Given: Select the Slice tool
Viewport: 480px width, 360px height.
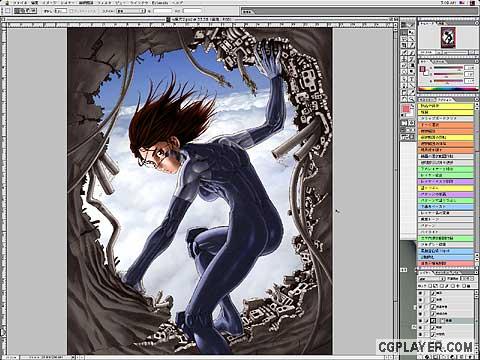Looking at the screenshot, I should (x=411, y=45).
